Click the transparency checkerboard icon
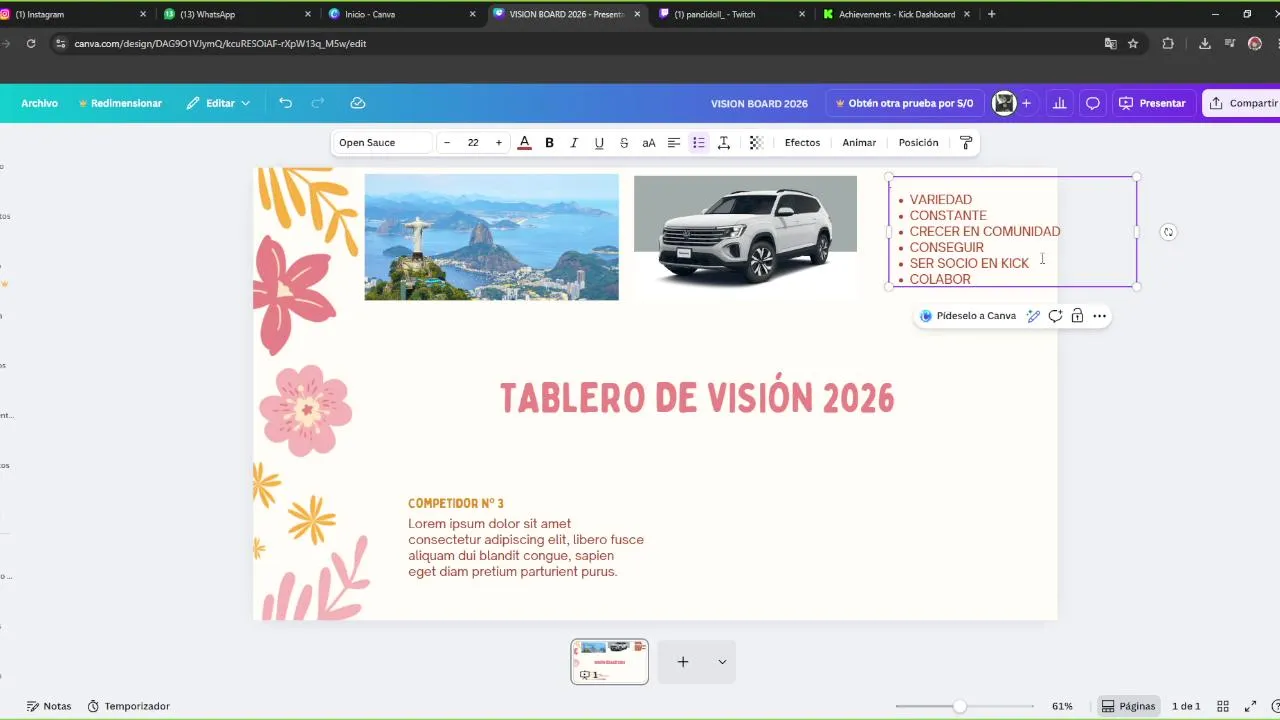1280x720 pixels. (x=756, y=143)
